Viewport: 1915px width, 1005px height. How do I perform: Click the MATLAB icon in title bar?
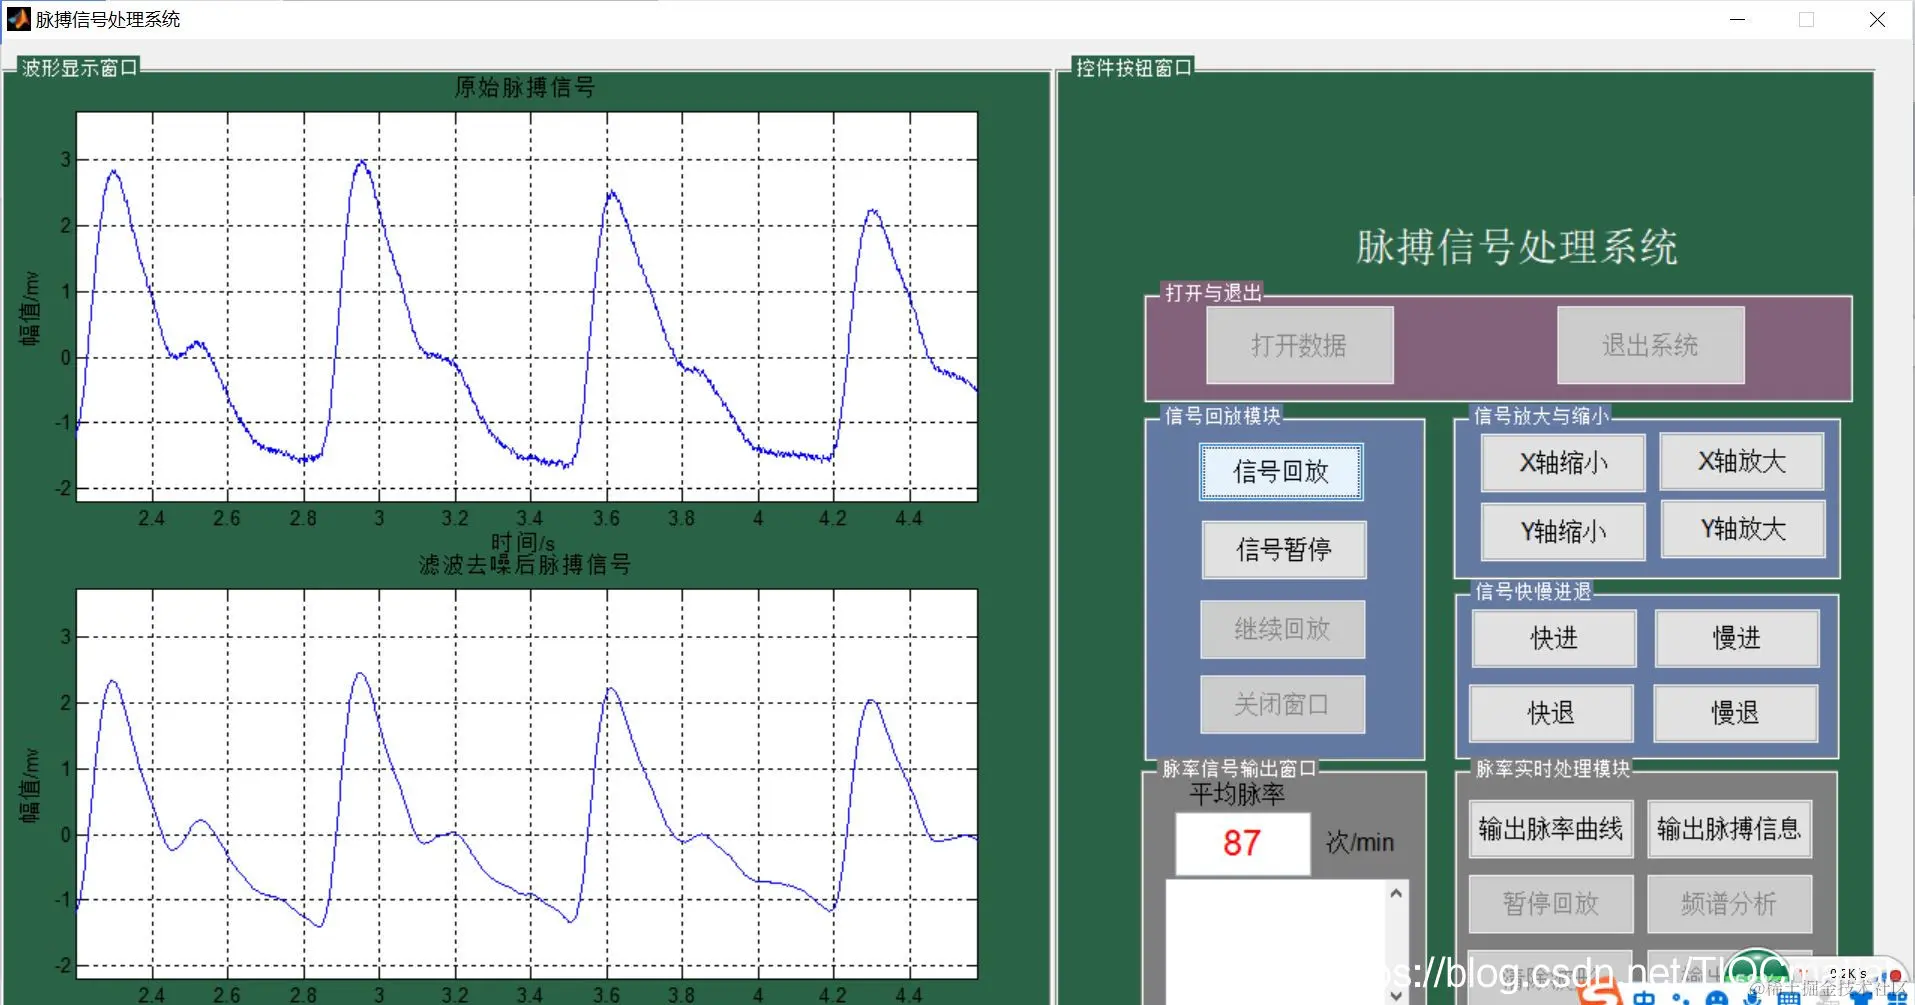19,19
